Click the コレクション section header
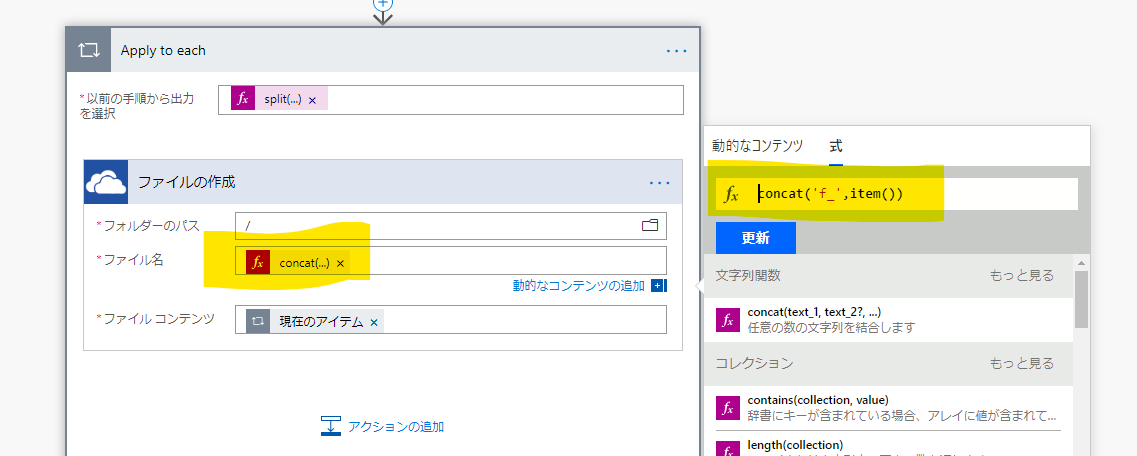Viewport: 1137px width, 456px height. [888, 363]
